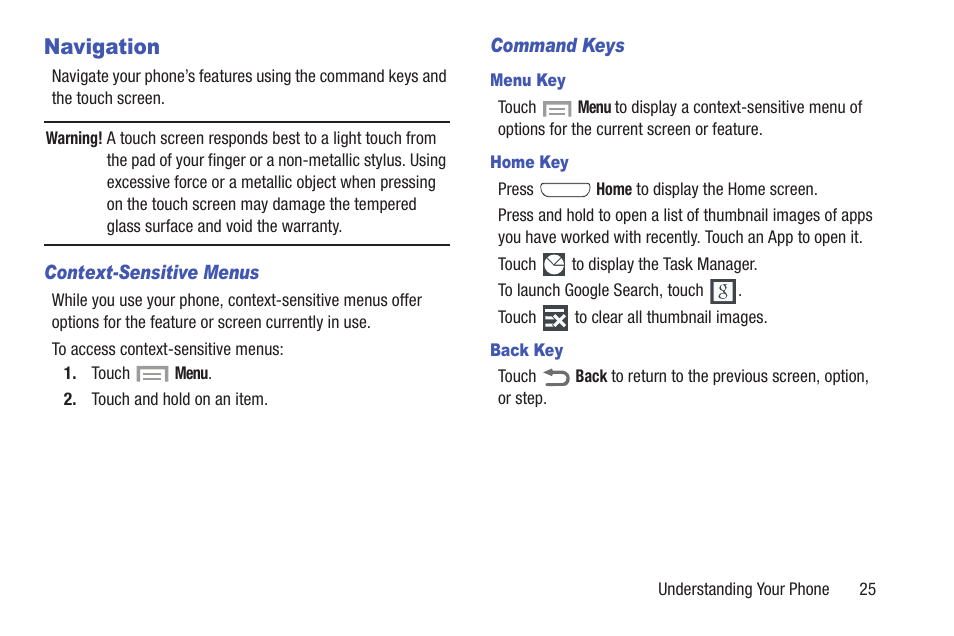The height and width of the screenshot is (636, 954).
Task: Click the Menu key icon under Menu Key
Action: 557,109
